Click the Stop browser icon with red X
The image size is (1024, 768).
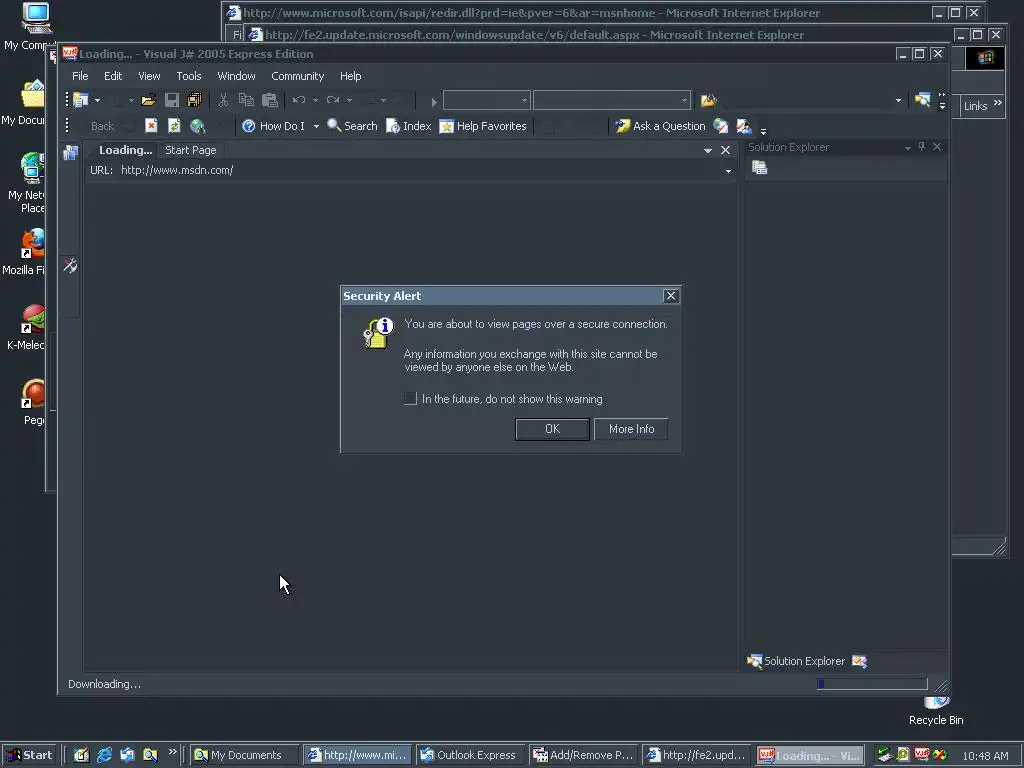pos(151,125)
